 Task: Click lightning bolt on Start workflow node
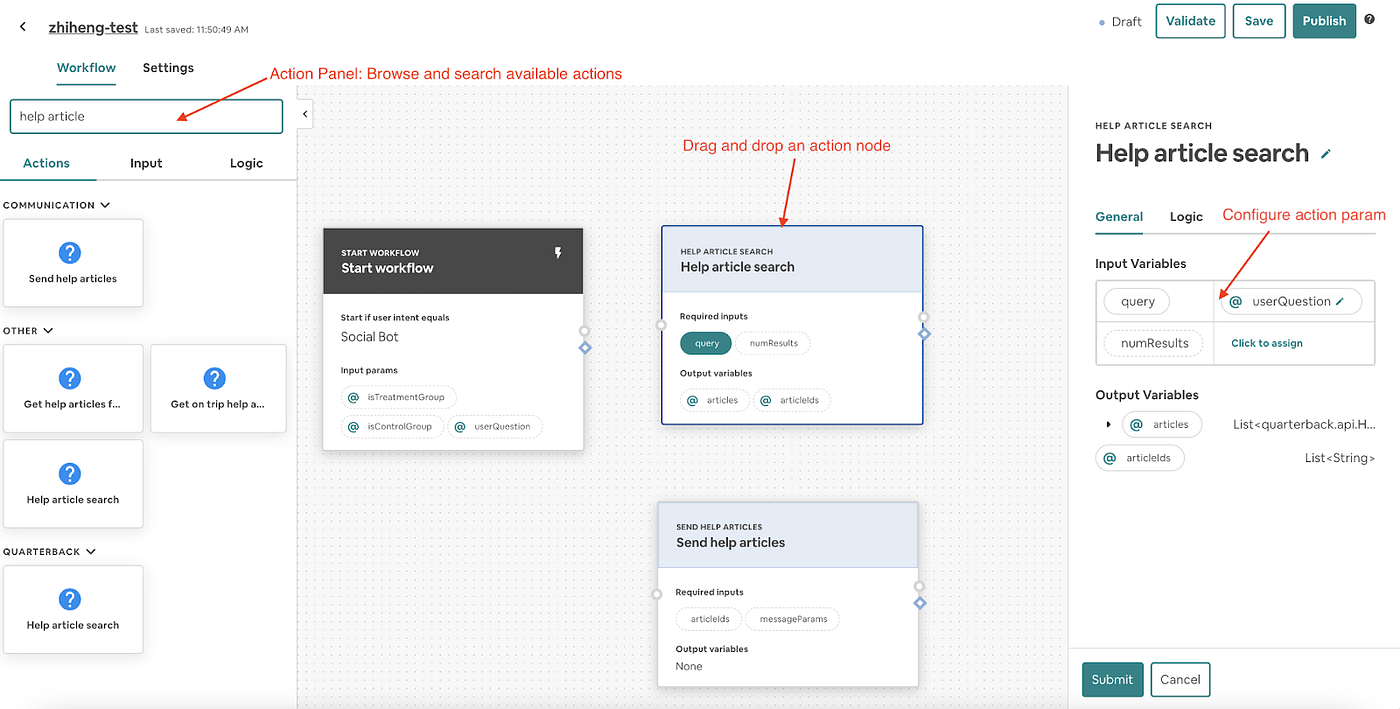click(559, 254)
